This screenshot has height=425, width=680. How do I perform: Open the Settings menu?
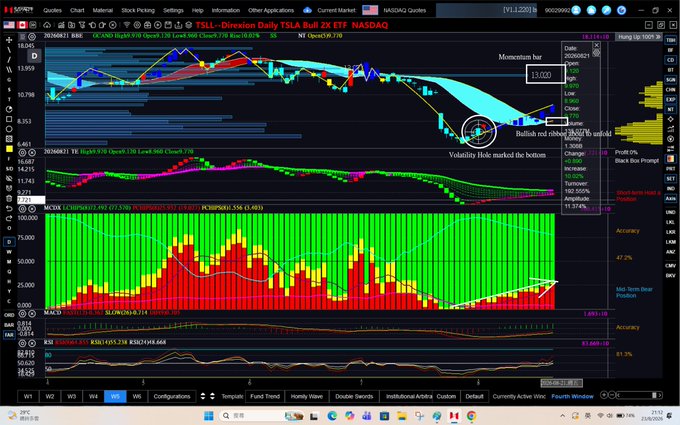click(173, 10)
